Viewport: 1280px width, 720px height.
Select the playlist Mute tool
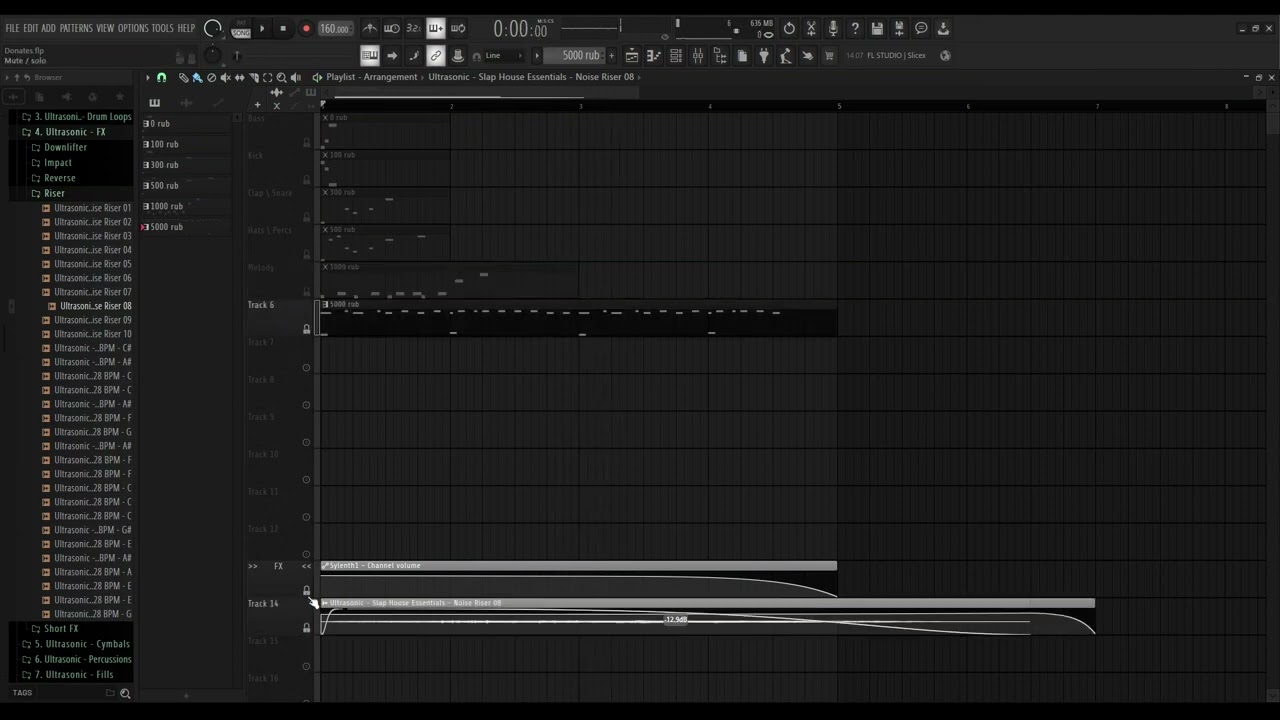coord(225,77)
